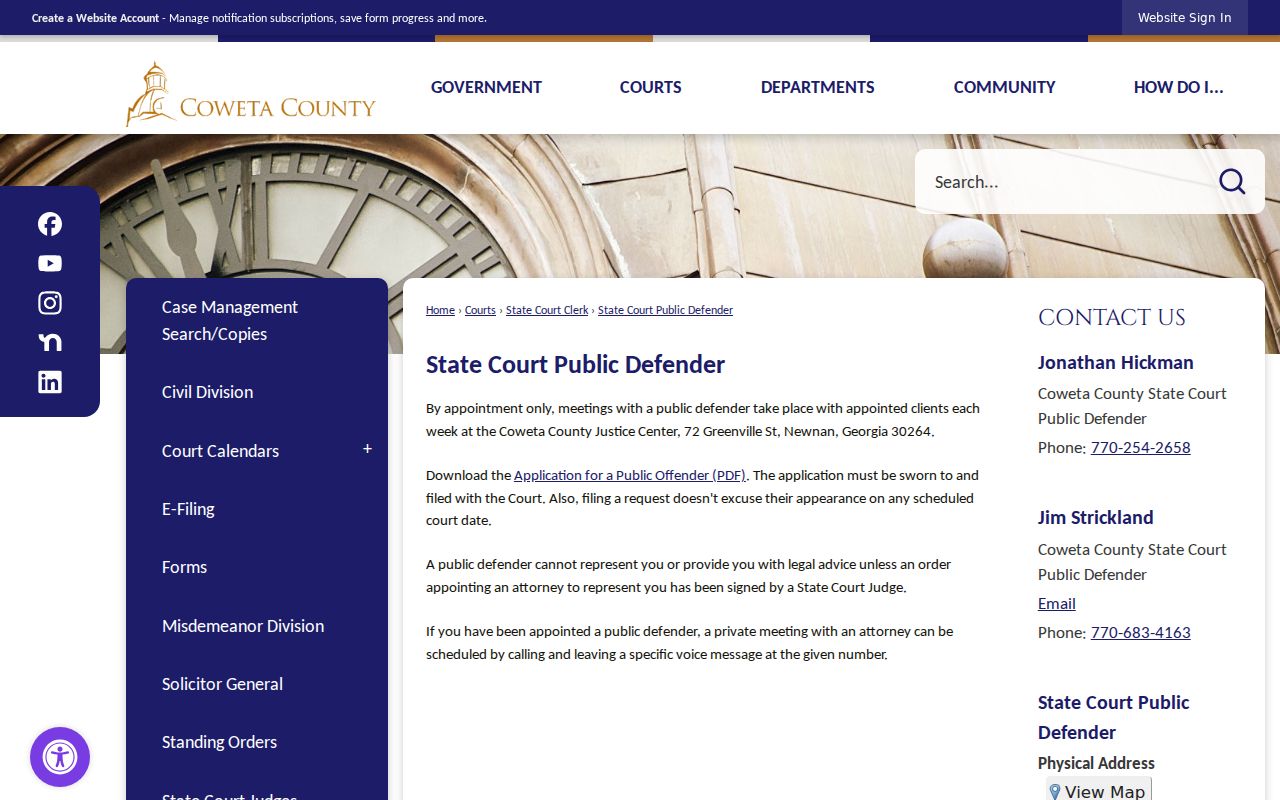Open the Facebook social icon
Viewport: 1280px width, 800px height.
(x=50, y=224)
